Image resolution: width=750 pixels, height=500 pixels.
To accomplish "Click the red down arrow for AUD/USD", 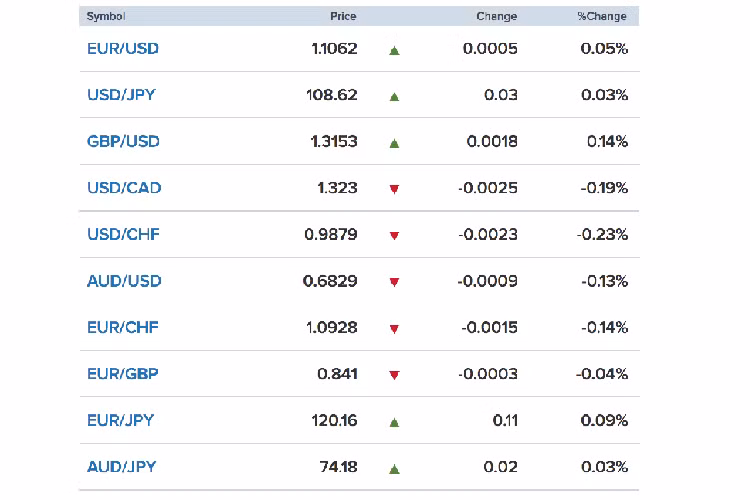I will click(394, 282).
